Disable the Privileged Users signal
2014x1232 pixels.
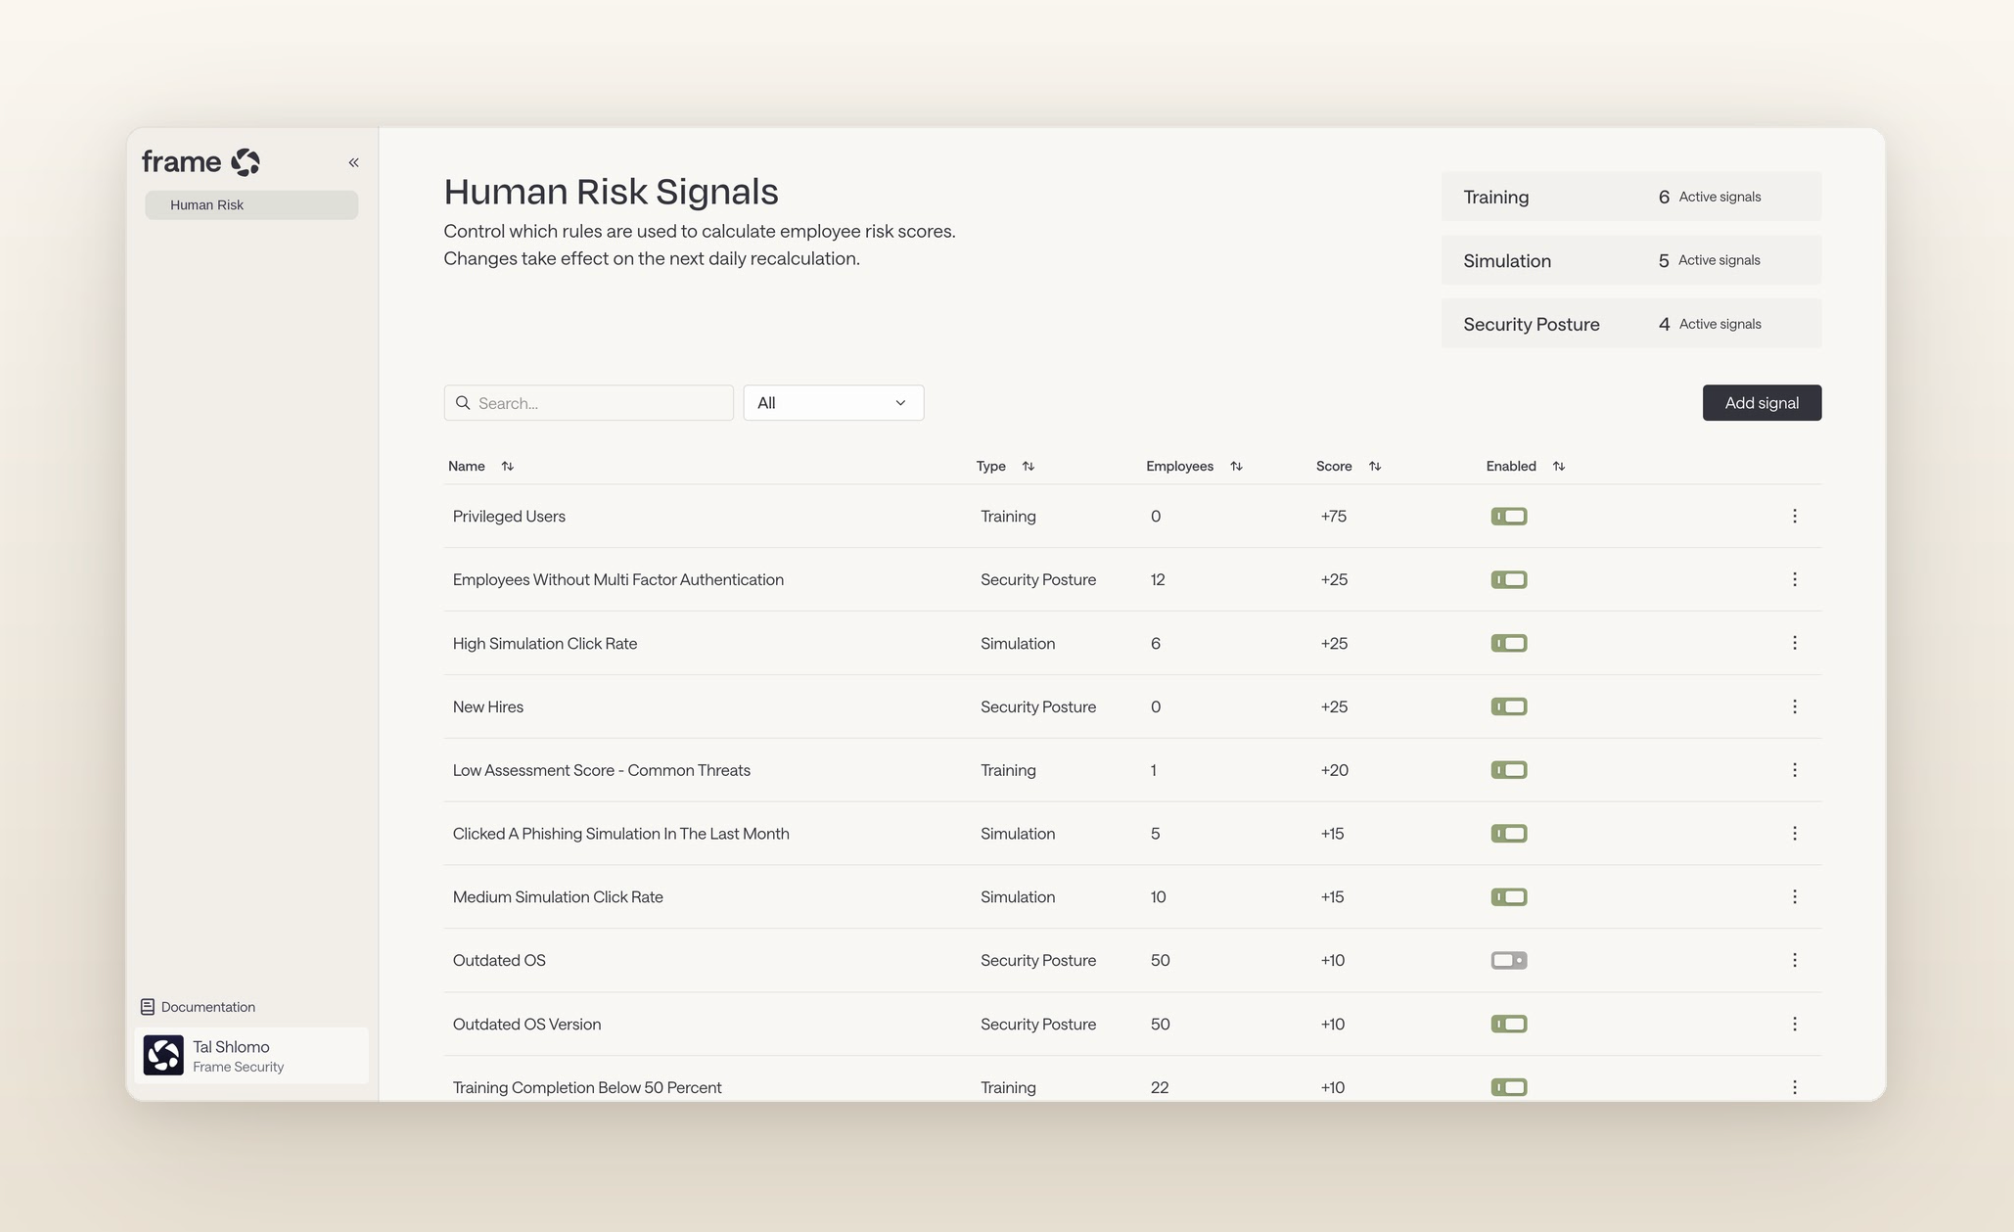coord(1509,516)
